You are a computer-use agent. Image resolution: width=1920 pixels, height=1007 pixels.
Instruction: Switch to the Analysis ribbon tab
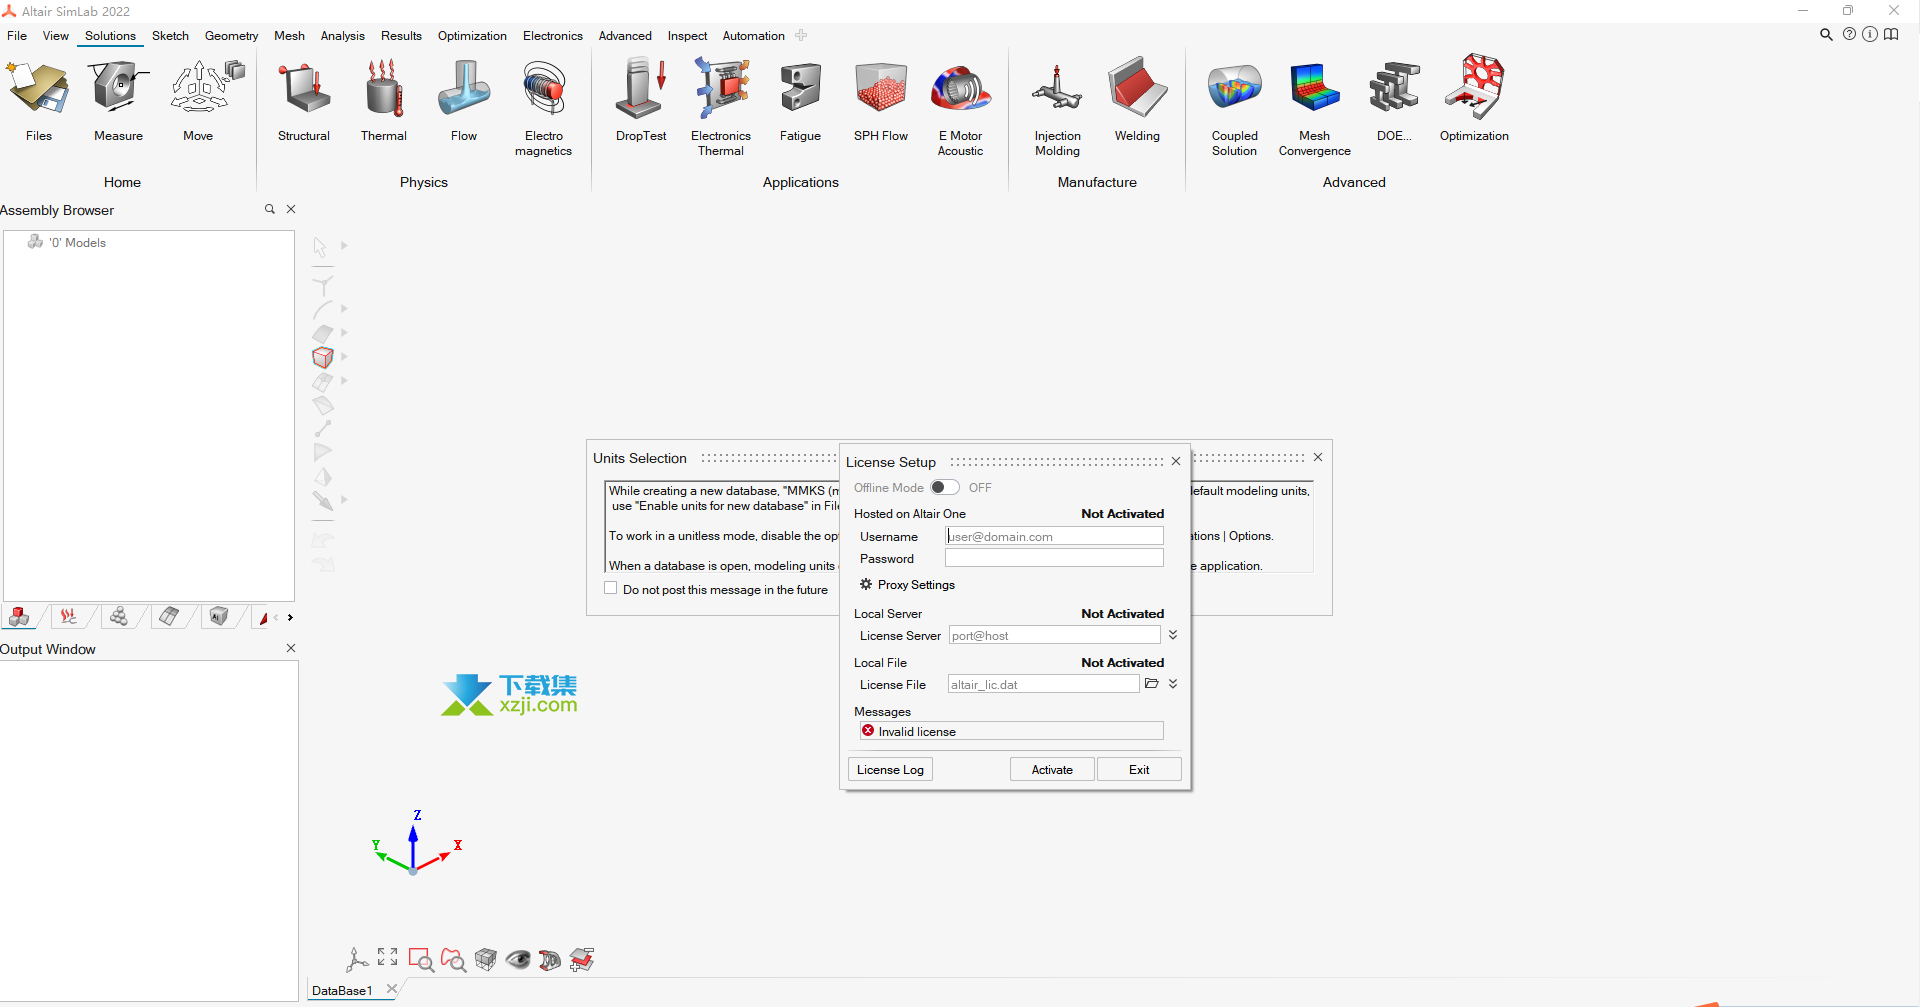[x=342, y=35]
